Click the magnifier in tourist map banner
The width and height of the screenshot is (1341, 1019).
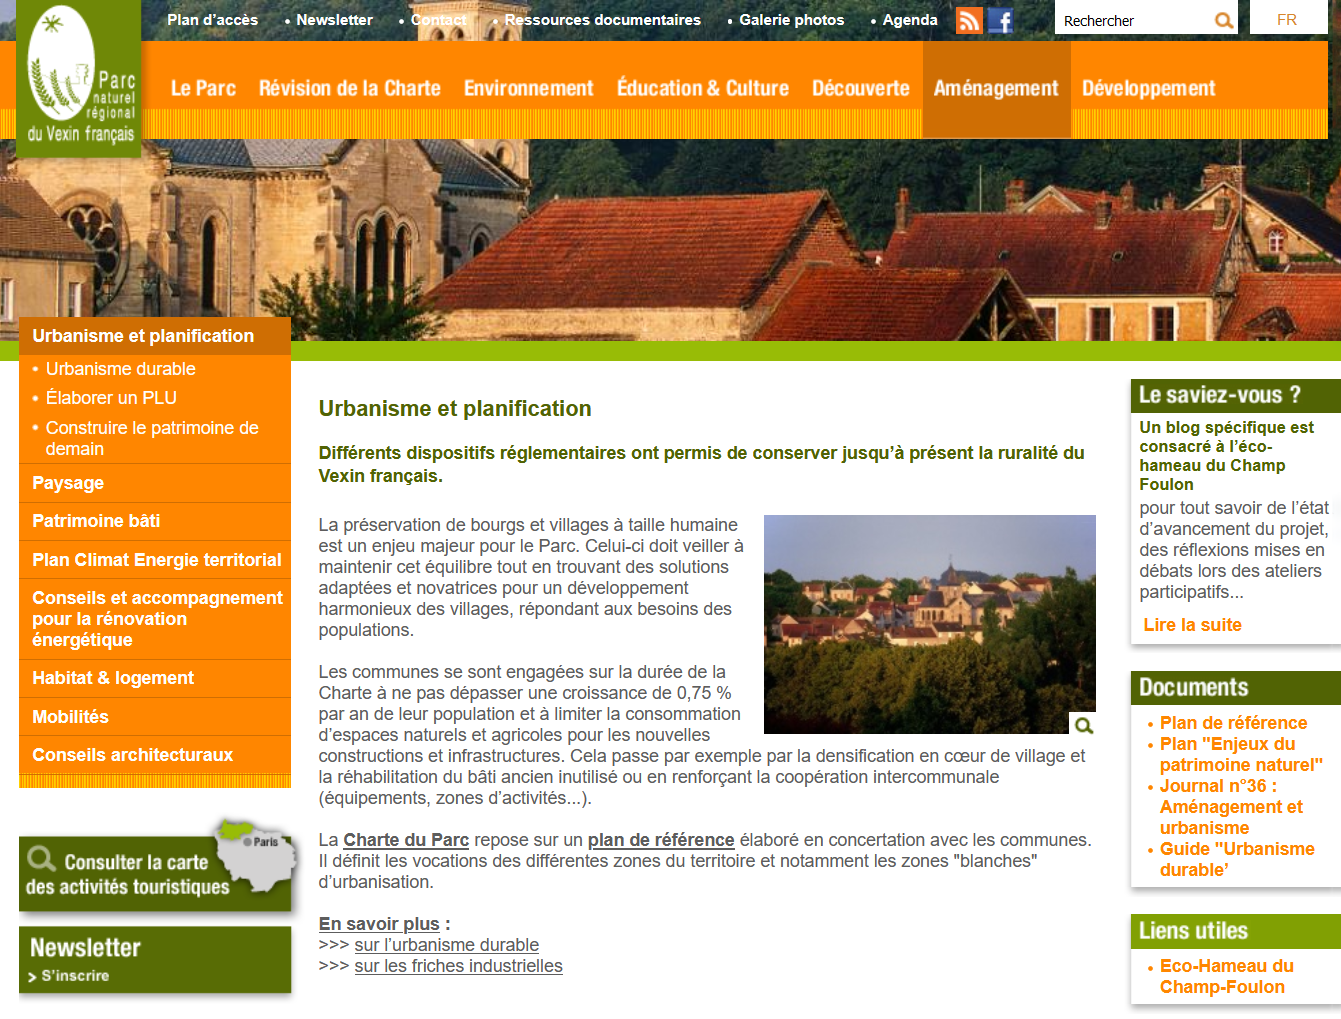coord(41,859)
